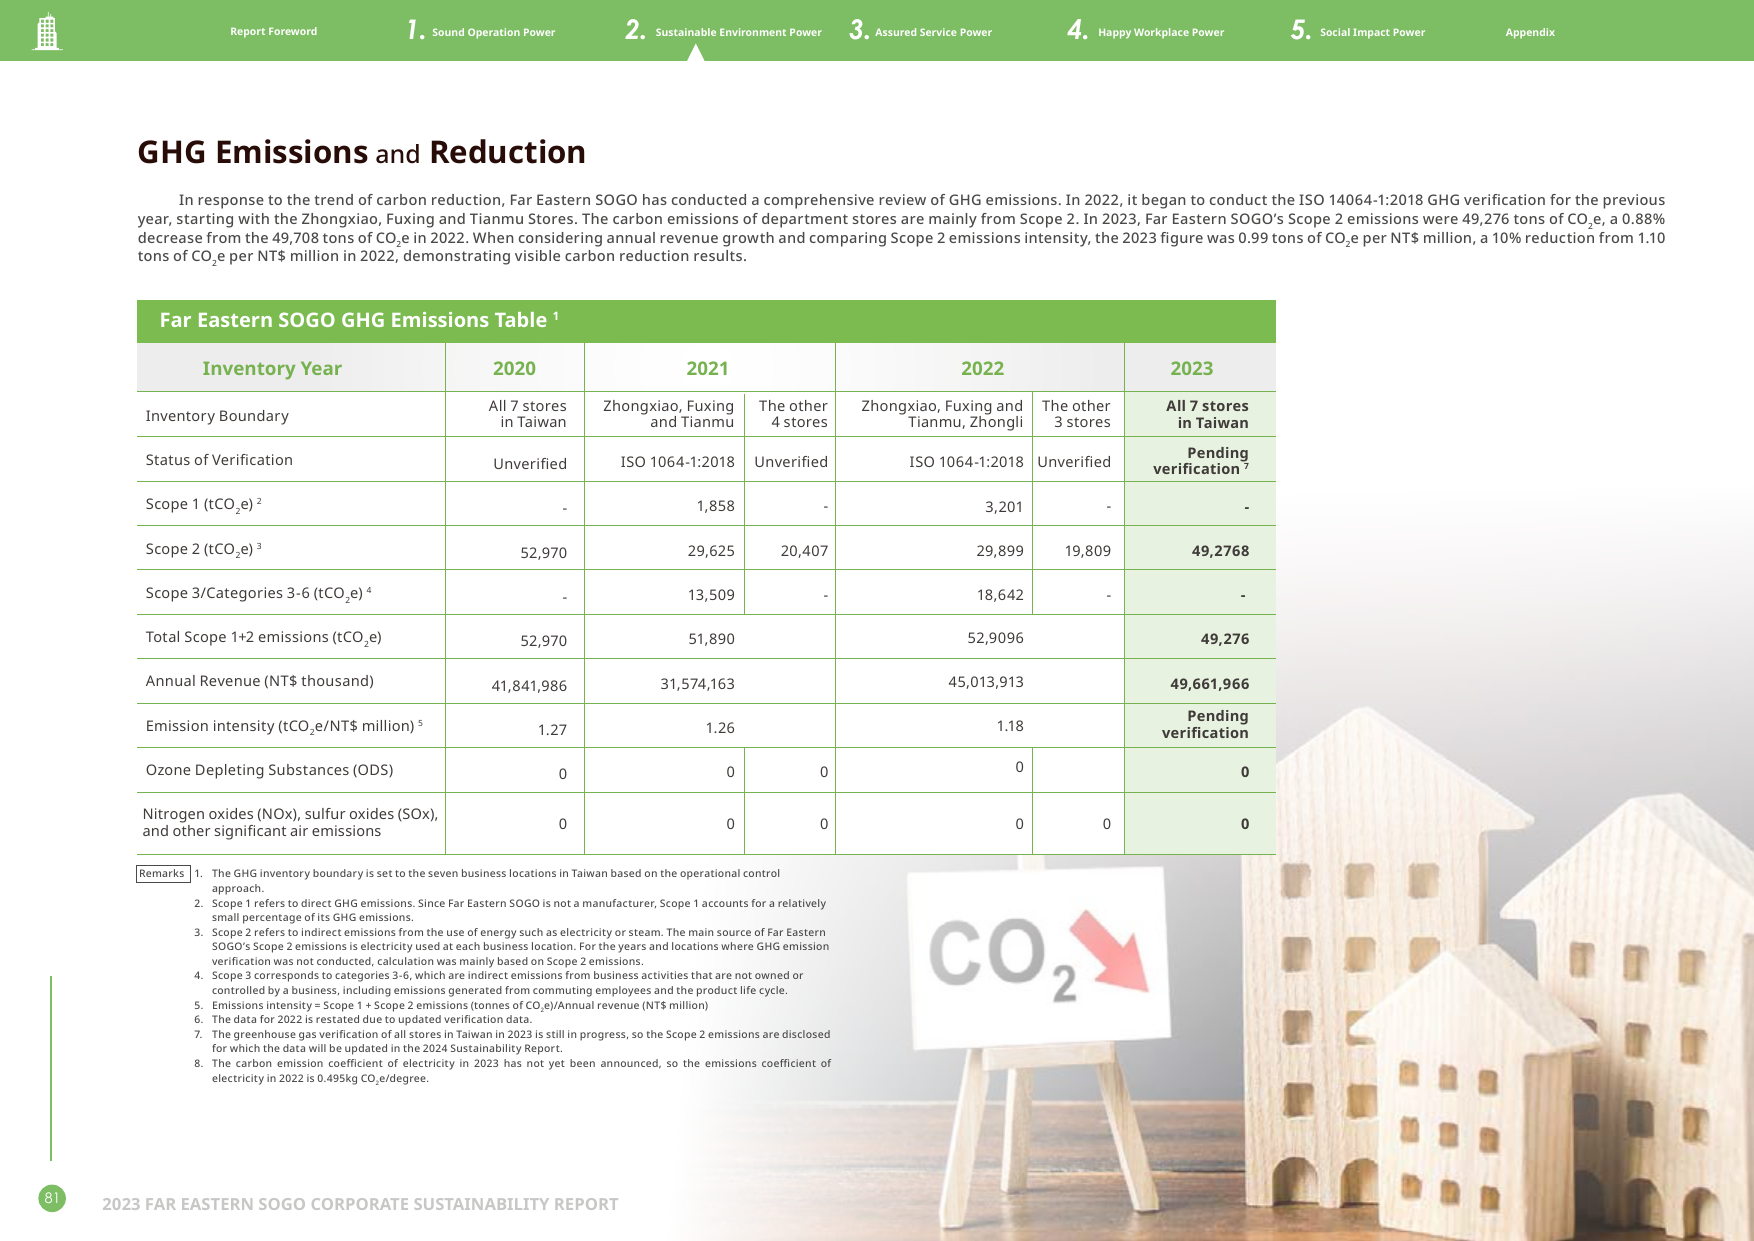This screenshot has height=1241, width=1754.
Task: Click the 49,661,966 revenue value
Action: click(1209, 684)
